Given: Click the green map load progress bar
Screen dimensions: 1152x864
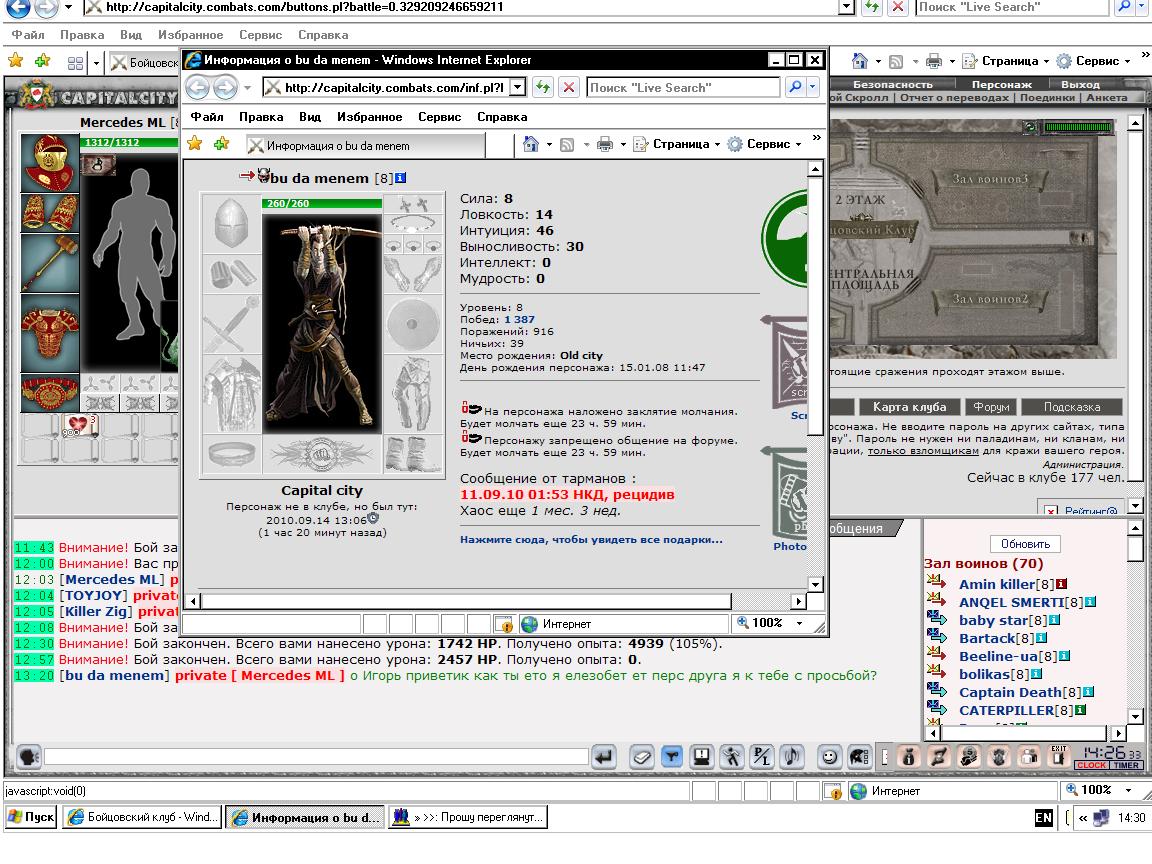Looking at the screenshot, I should click(1079, 127).
